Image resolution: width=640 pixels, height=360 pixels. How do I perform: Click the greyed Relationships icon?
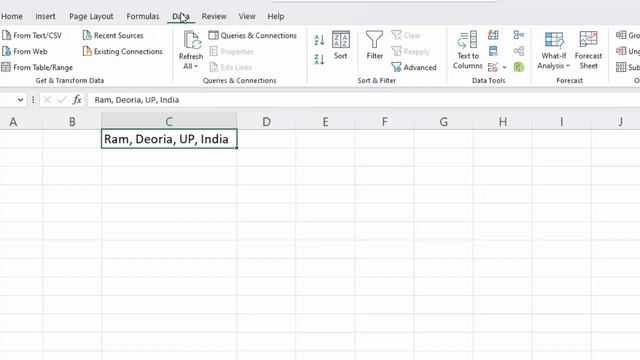tap(519, 51)
